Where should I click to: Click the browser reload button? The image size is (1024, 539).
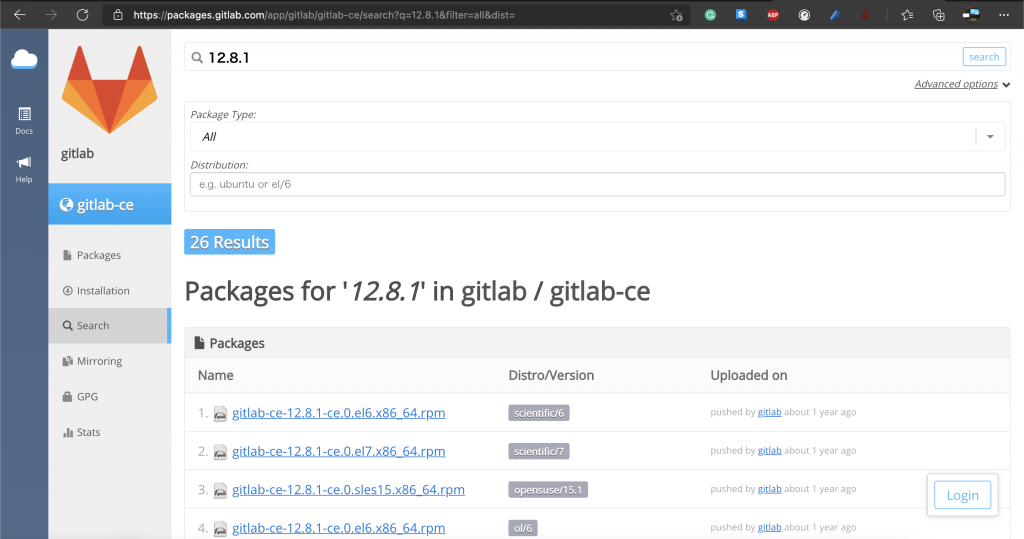83,15
